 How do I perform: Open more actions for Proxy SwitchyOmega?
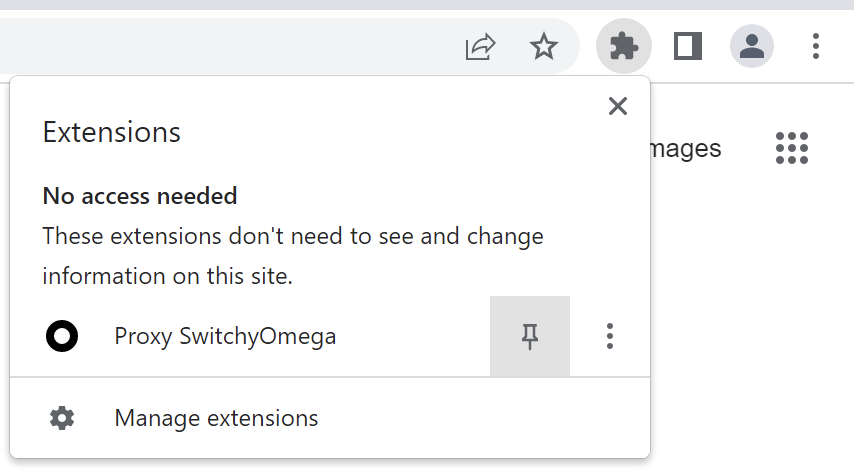pos(610,337)
